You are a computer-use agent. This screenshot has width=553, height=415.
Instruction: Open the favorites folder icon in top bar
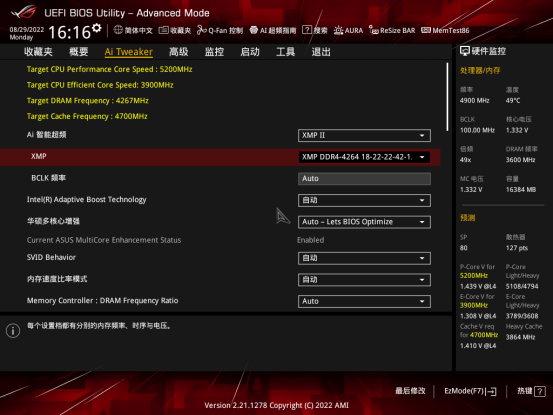tap(163, 30)
